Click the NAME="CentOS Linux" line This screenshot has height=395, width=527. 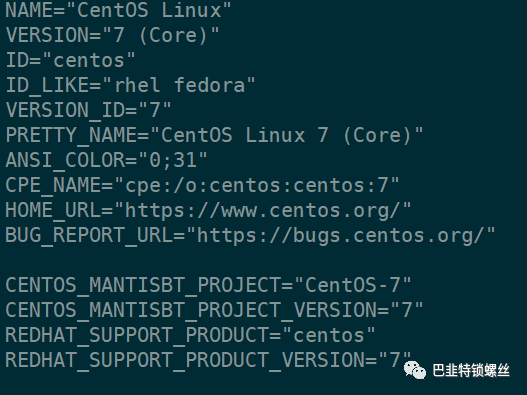click(x=118, y=10)
